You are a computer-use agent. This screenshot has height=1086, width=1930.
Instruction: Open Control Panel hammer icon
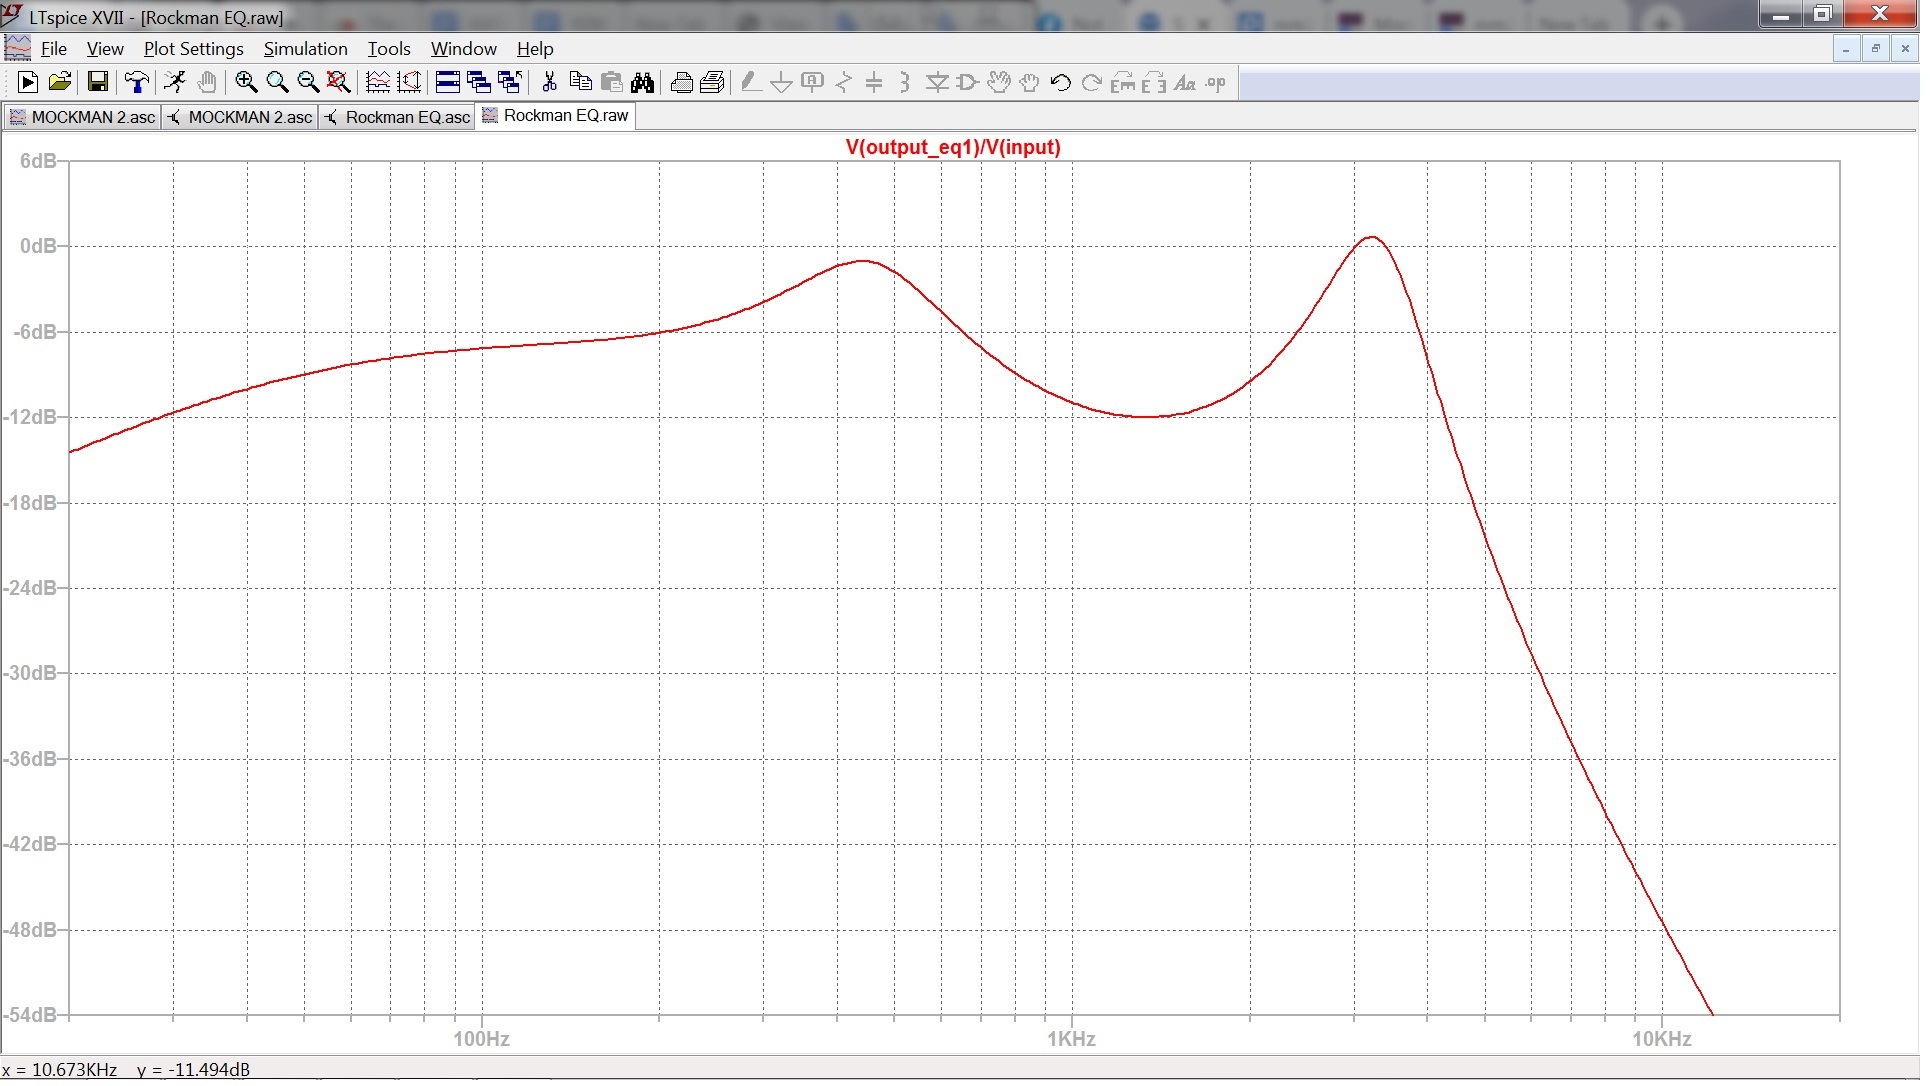136,83
